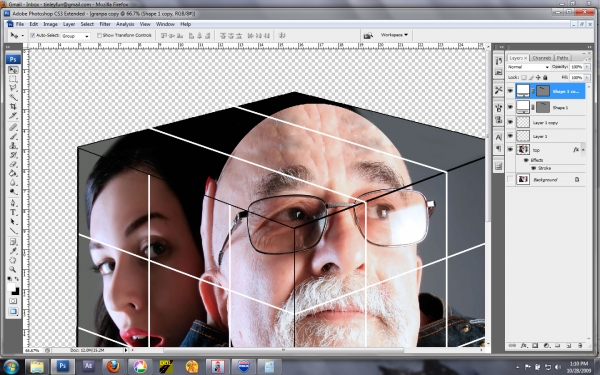Click the Go to Bridge icon

368,35
